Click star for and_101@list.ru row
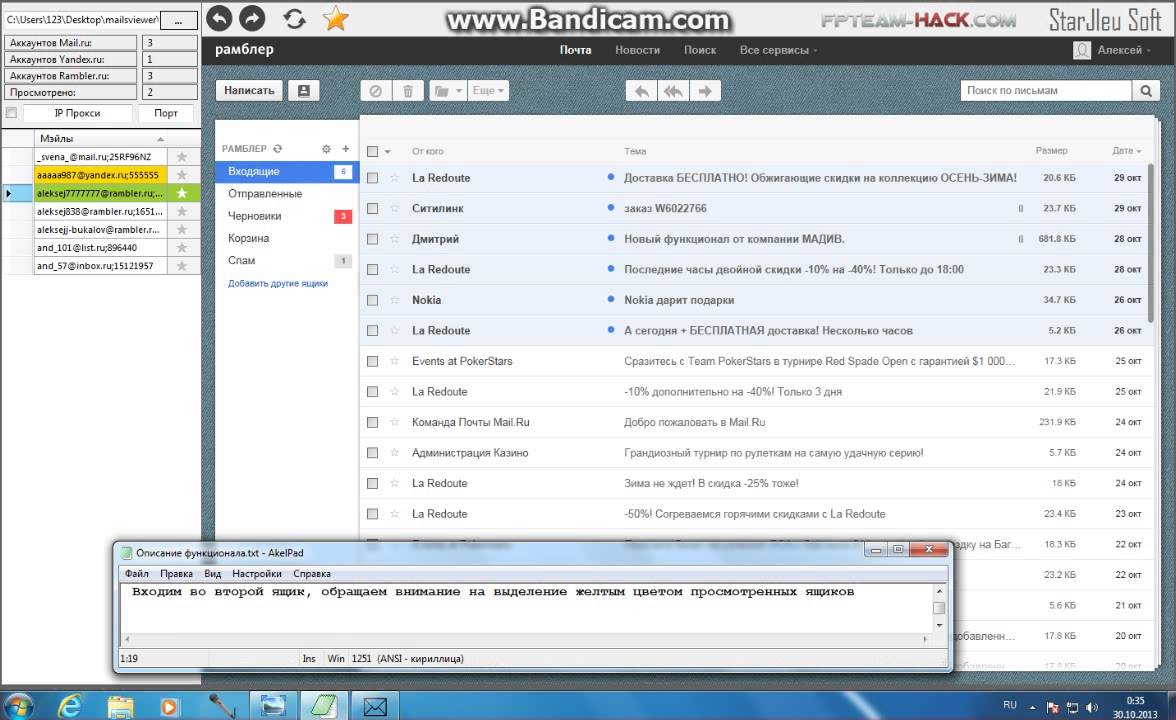 [x=182, y=248]
